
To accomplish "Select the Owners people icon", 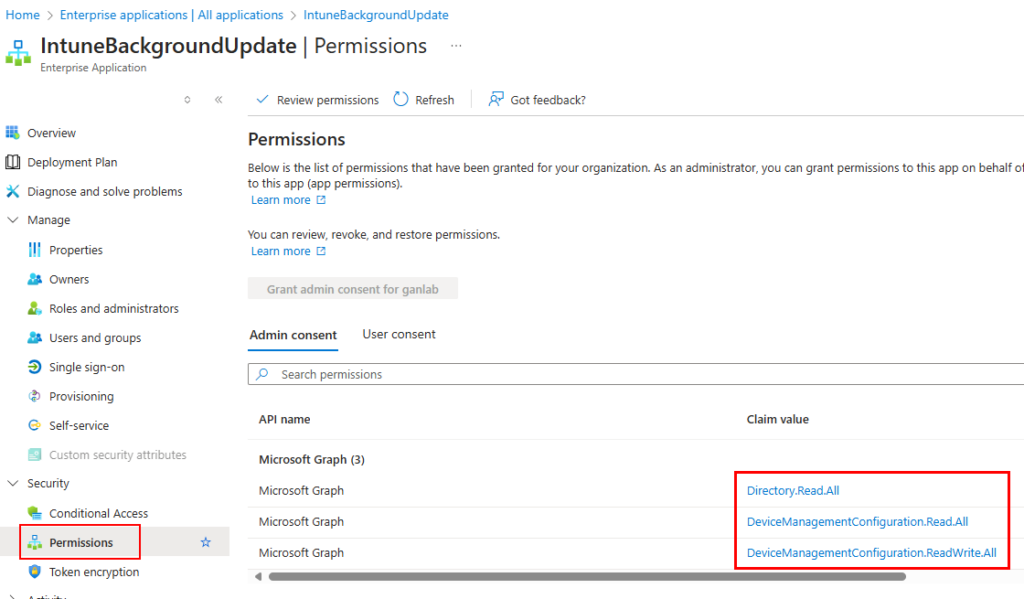I will tap(35, 279).
